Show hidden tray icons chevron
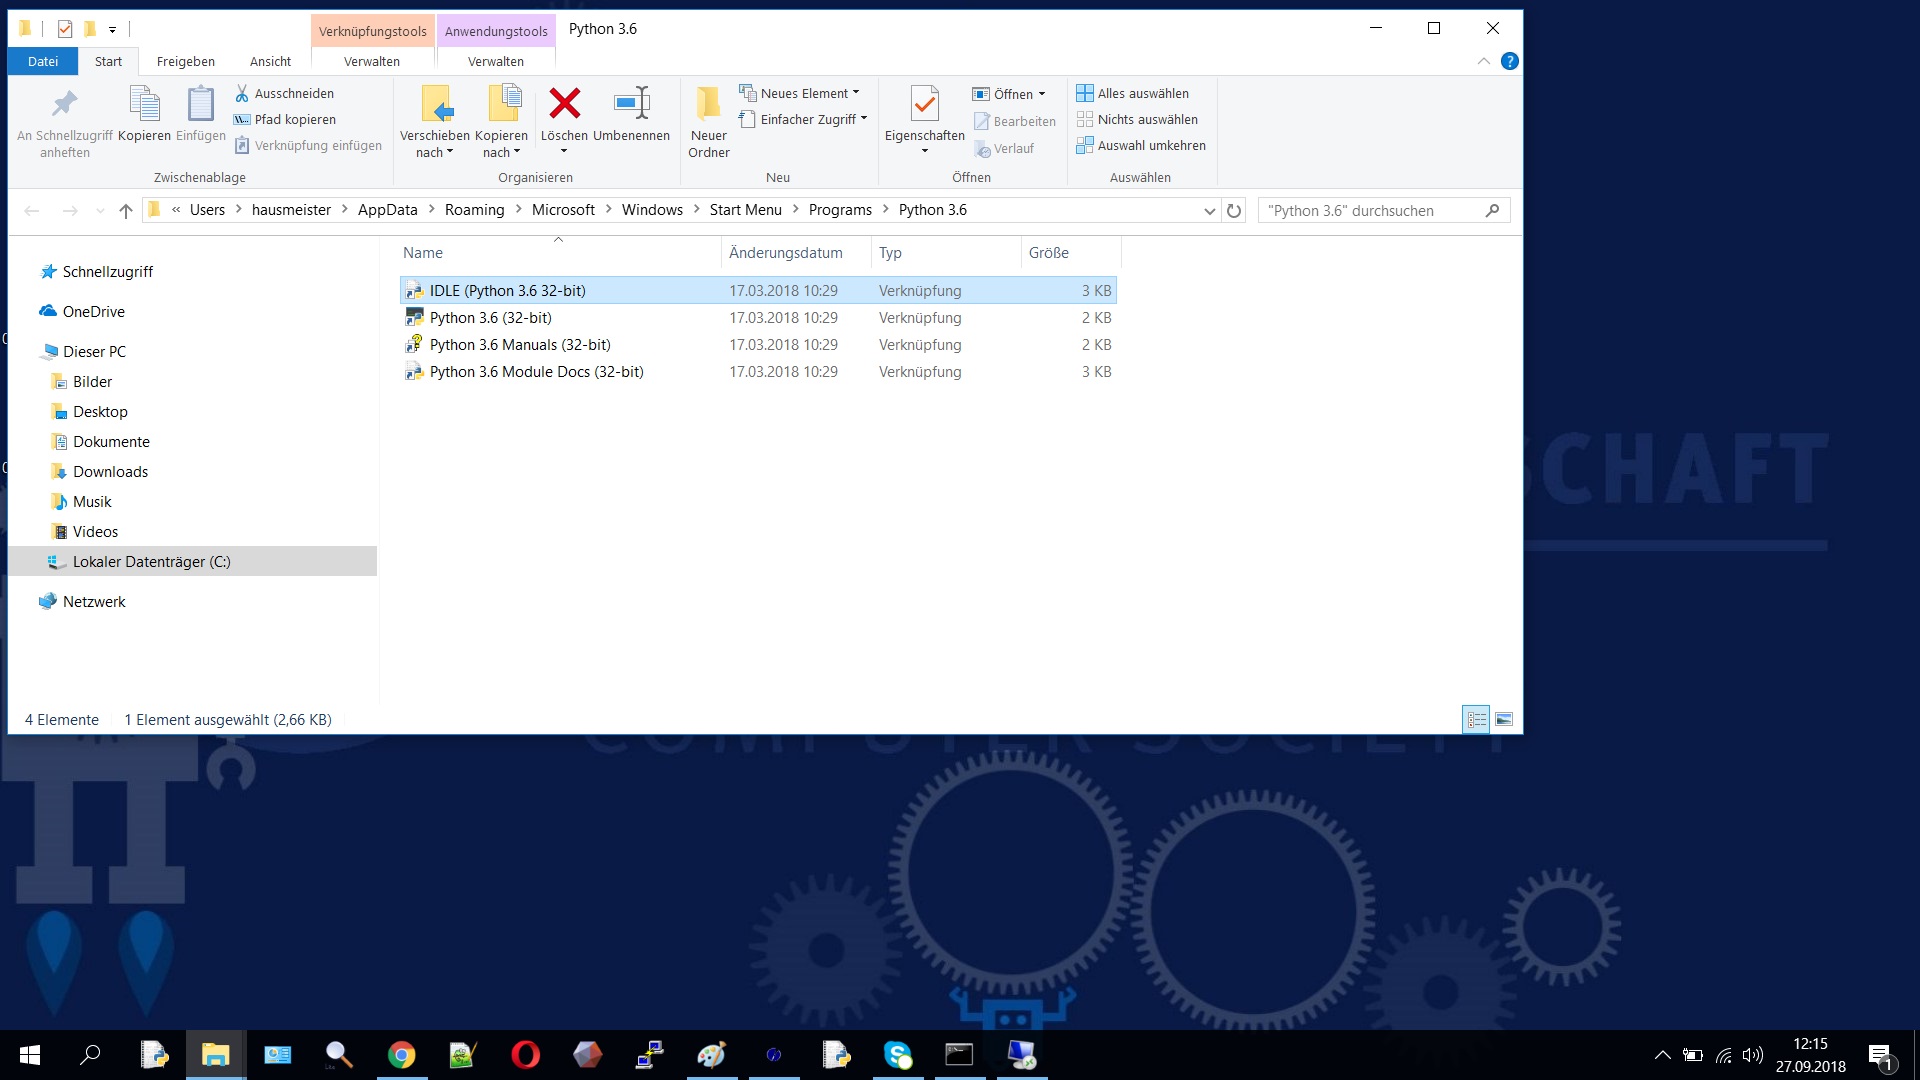The width and height of the screenshot is (1920, 1080). coord(1662,1055)
